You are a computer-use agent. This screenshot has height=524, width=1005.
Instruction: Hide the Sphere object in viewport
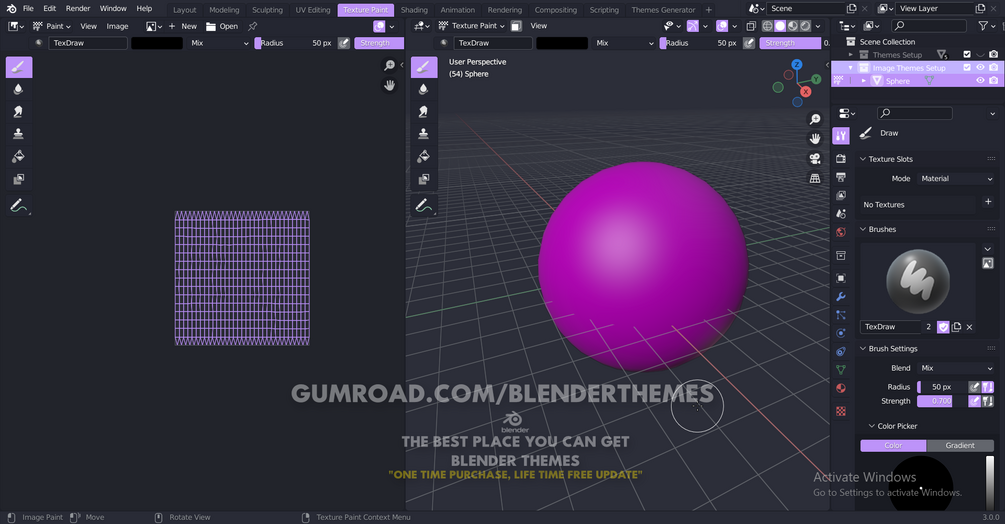(980, 81)
